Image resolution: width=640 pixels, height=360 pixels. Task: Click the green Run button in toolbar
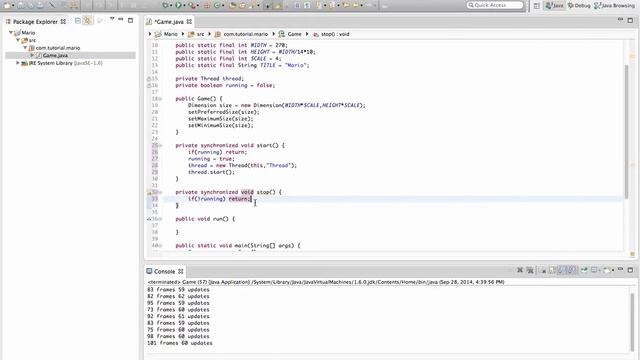click(x=178, y=5)
